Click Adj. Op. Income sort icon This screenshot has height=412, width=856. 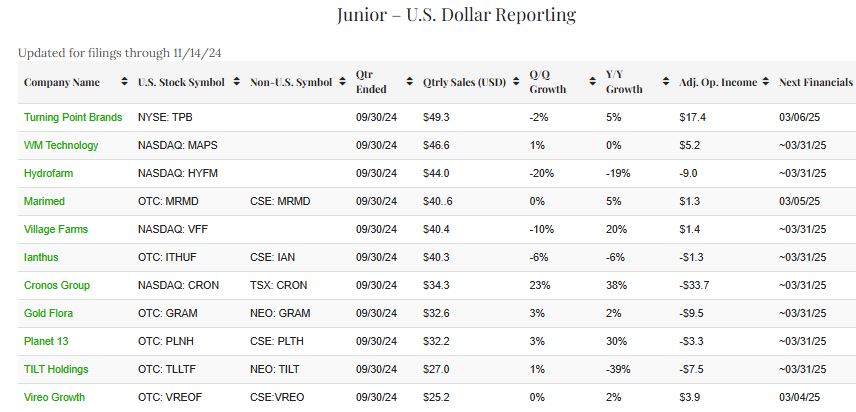tap(766, 81)
